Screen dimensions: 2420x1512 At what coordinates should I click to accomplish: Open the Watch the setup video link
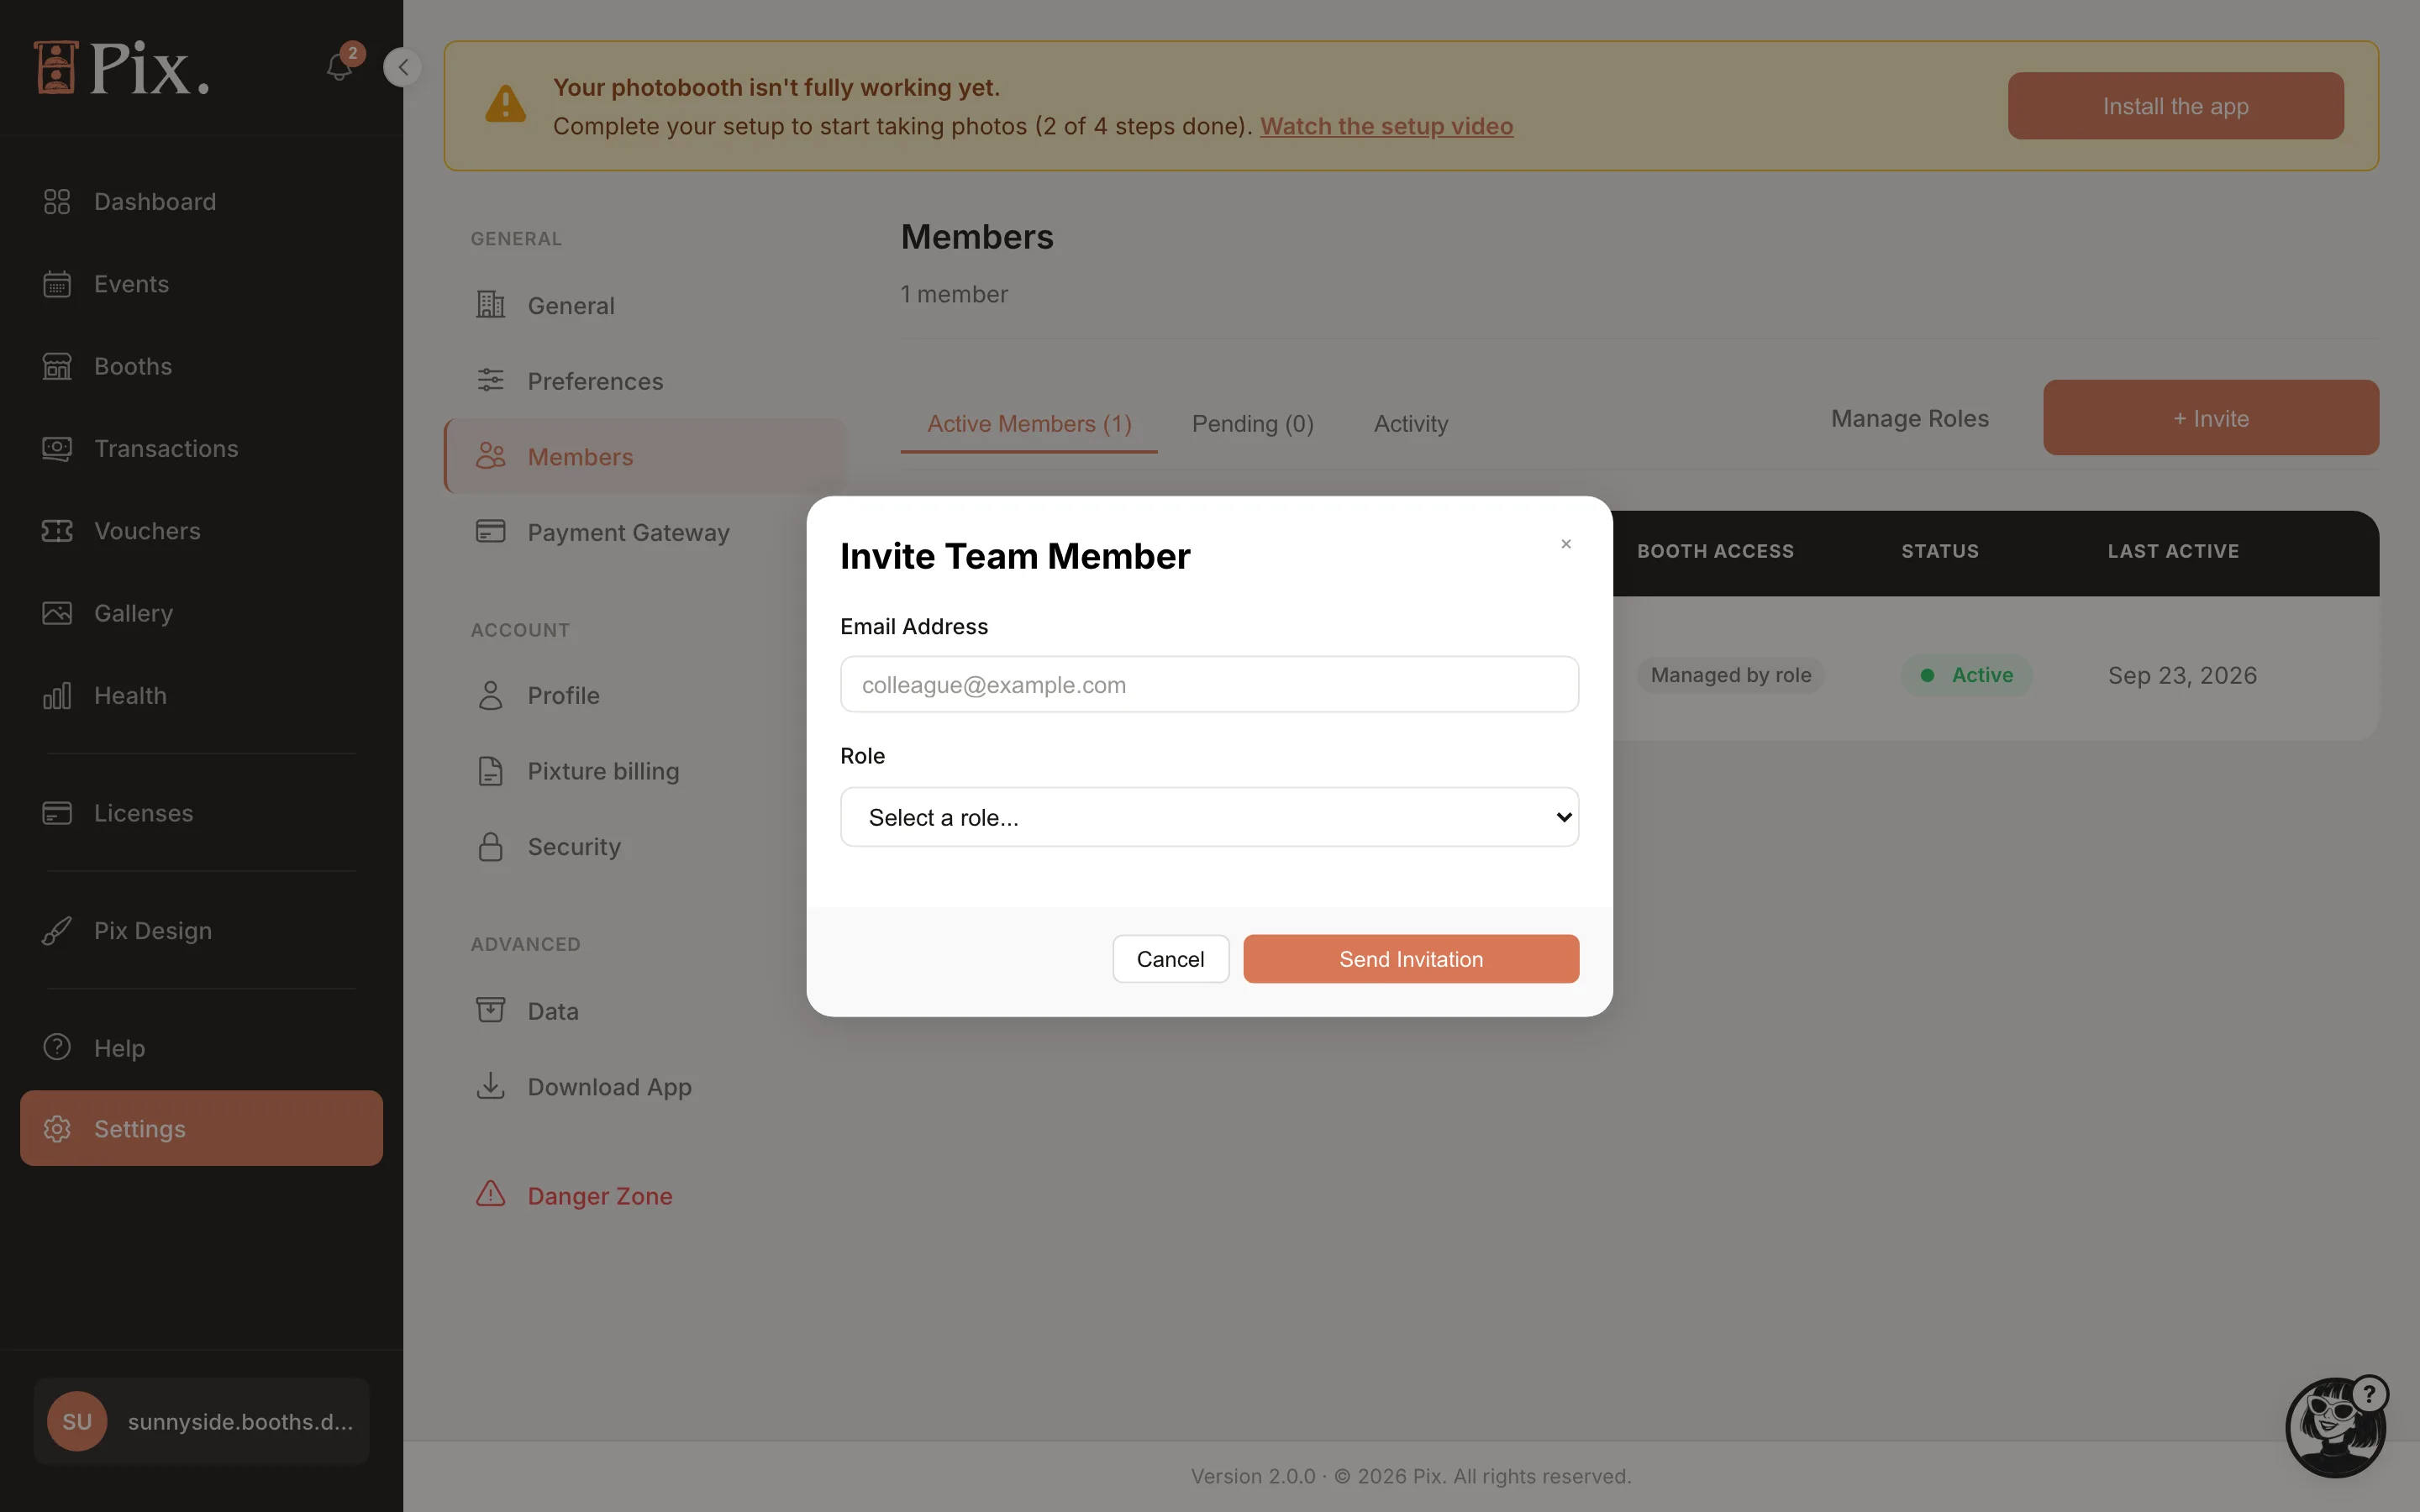click(x=1386, y=126)
